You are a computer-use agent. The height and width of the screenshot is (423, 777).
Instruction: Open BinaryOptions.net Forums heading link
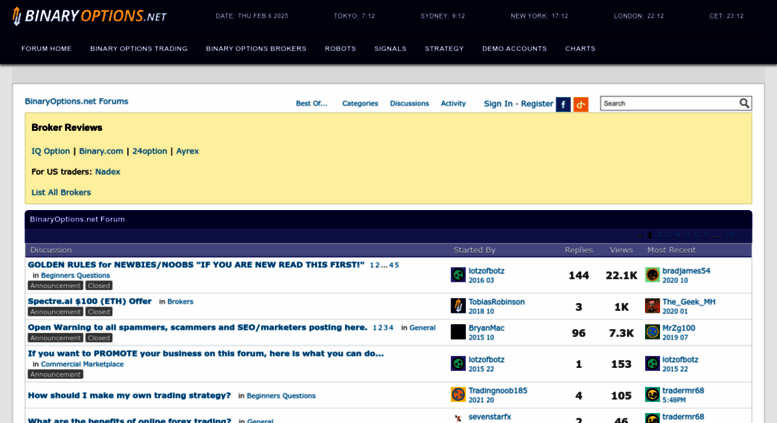click(77, 101)
